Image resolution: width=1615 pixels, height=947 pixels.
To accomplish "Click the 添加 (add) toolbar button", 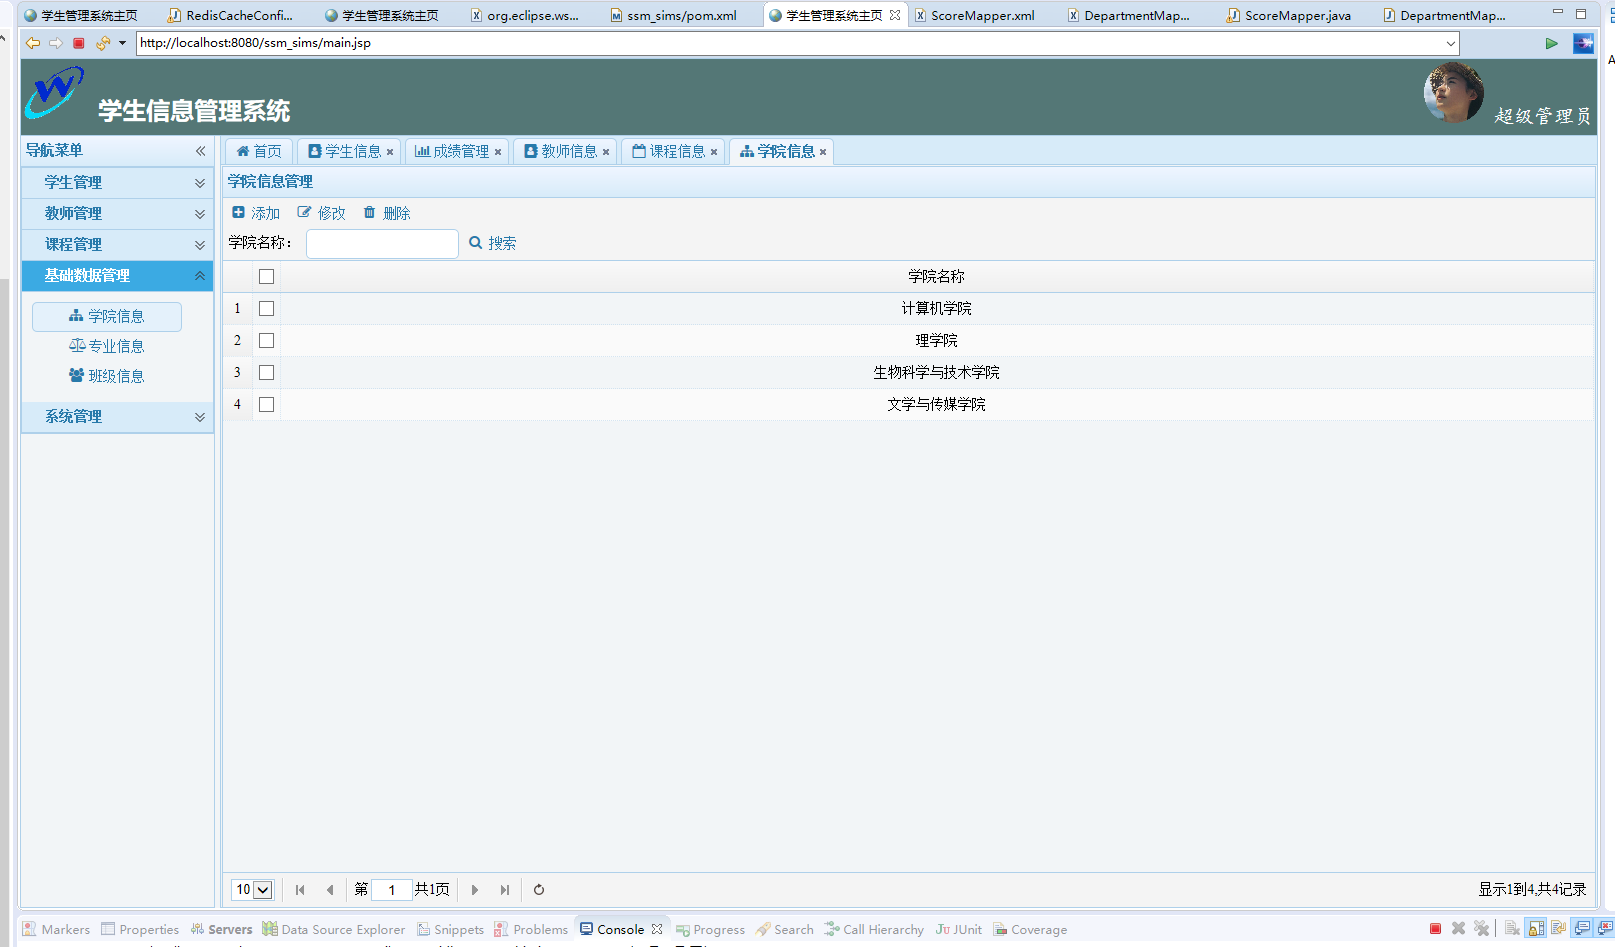I will pos(256,213).
